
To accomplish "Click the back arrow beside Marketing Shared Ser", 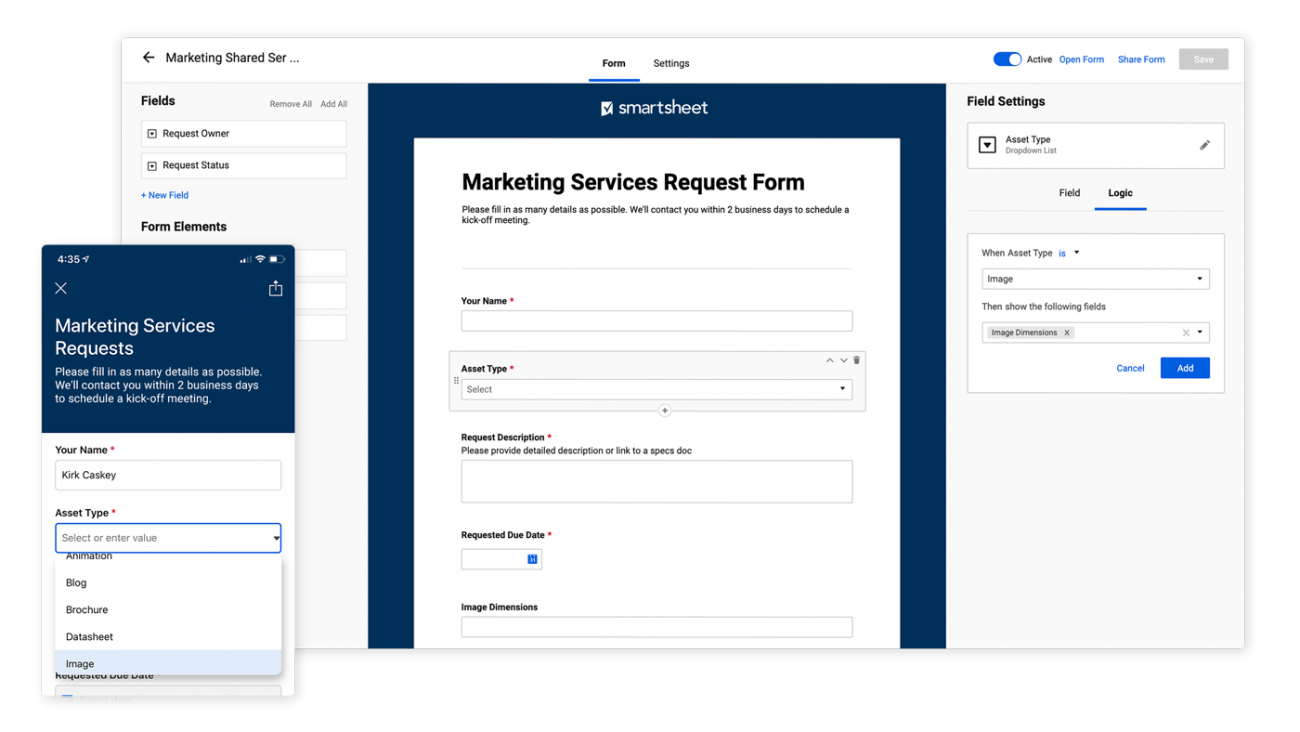I will (x=148, y=58).
